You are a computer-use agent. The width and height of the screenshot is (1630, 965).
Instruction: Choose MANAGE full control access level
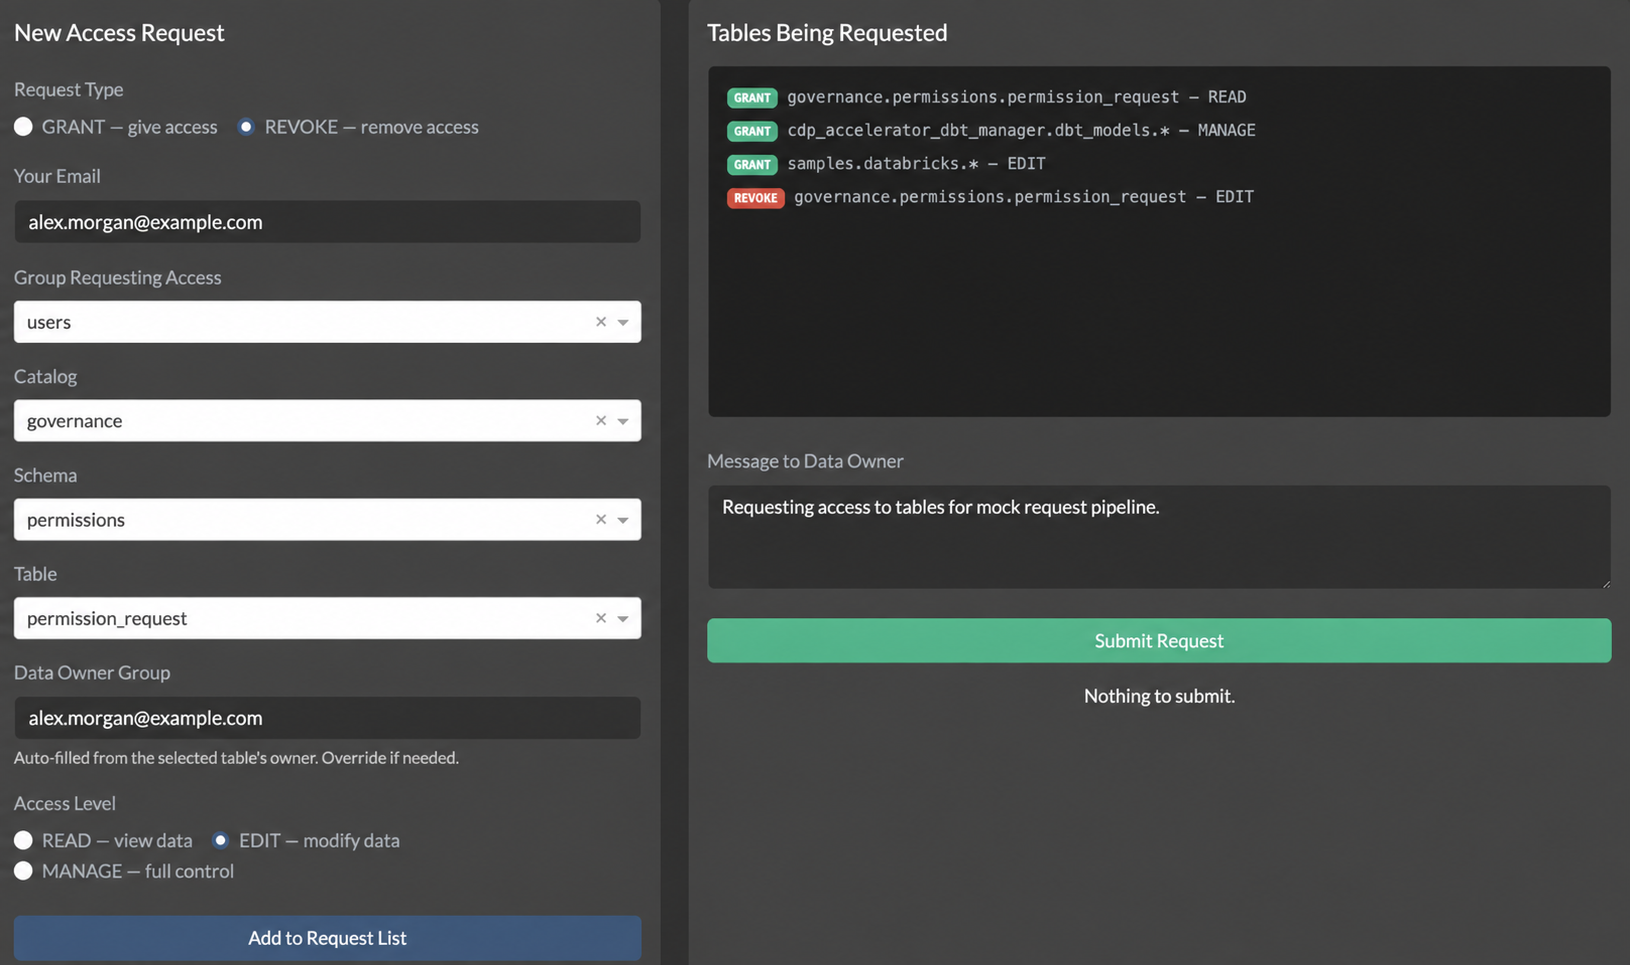tap(23, 871)
